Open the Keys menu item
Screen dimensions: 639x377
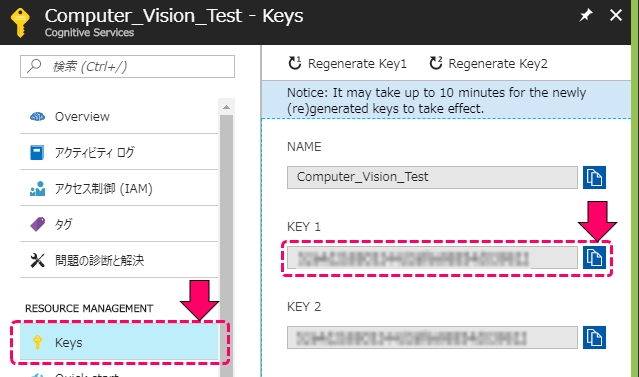[x=119, y=342]
